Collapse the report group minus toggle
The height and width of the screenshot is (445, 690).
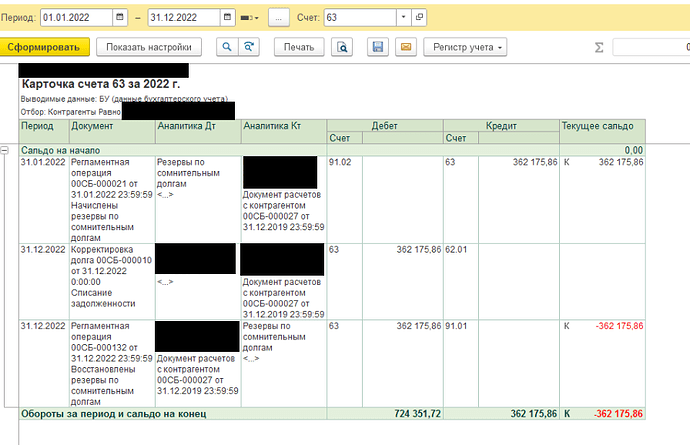[x=4, y=150]
